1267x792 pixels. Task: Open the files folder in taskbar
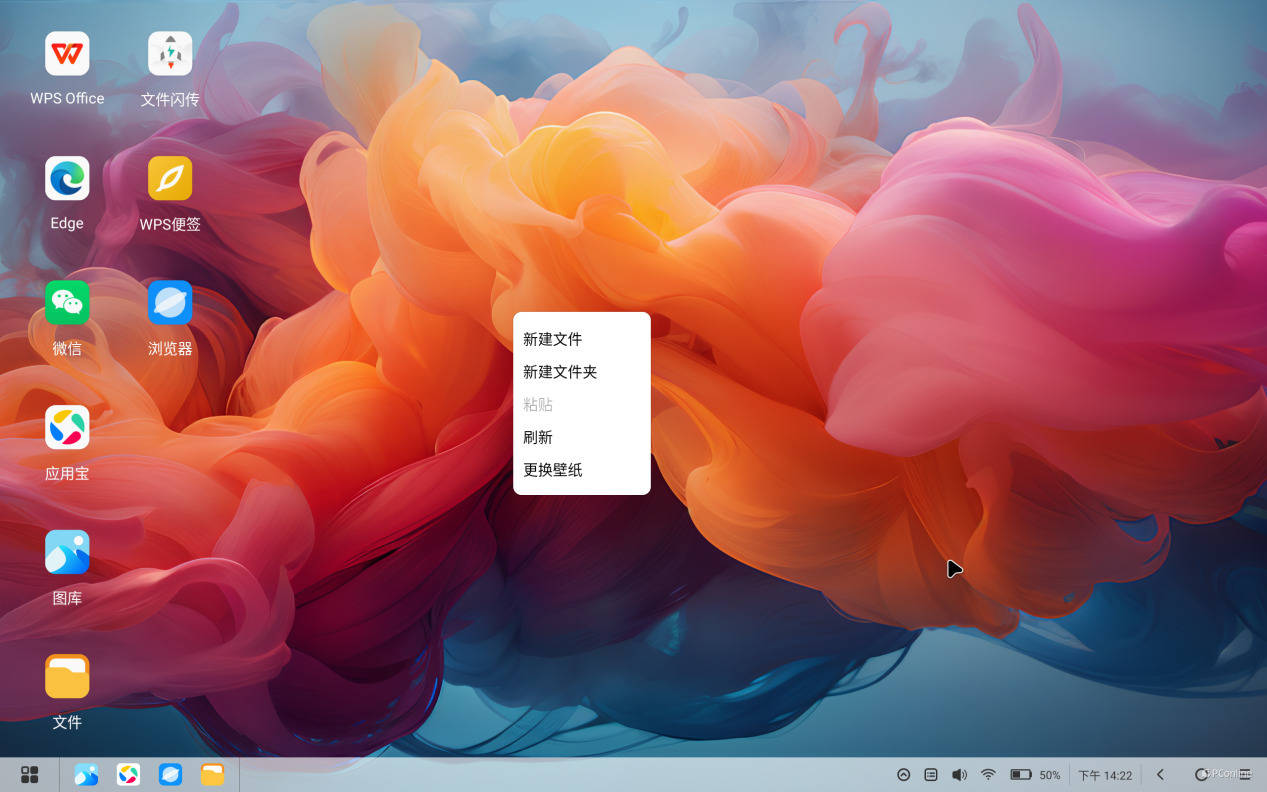212,775
